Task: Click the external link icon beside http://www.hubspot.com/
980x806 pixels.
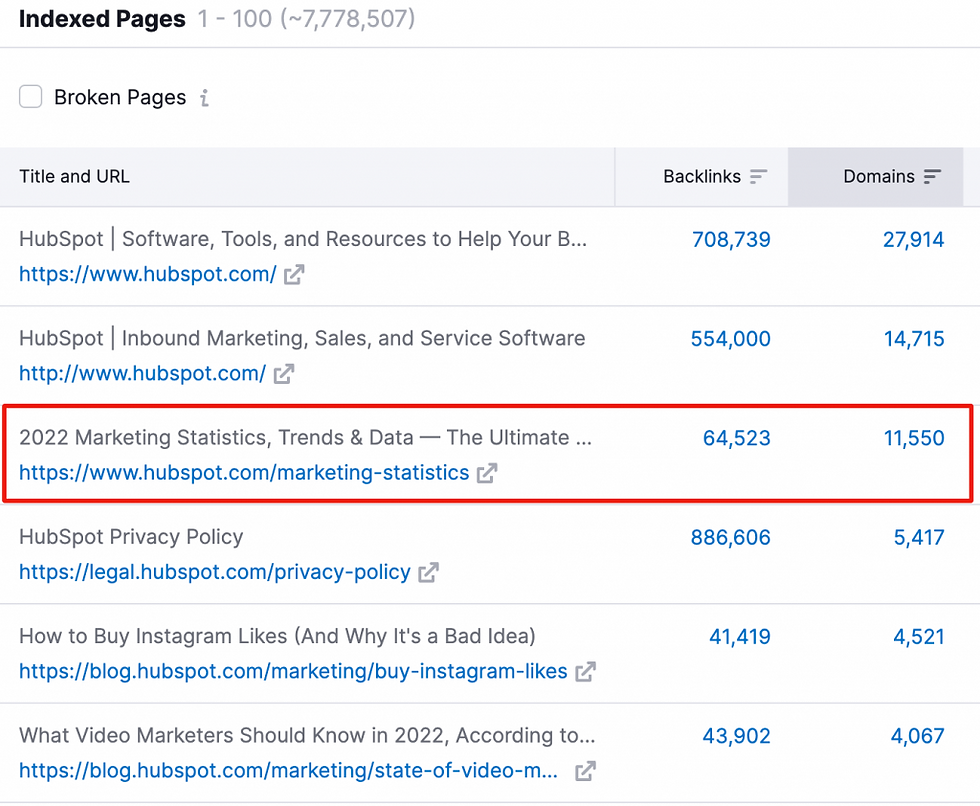Action: point(283,373)
